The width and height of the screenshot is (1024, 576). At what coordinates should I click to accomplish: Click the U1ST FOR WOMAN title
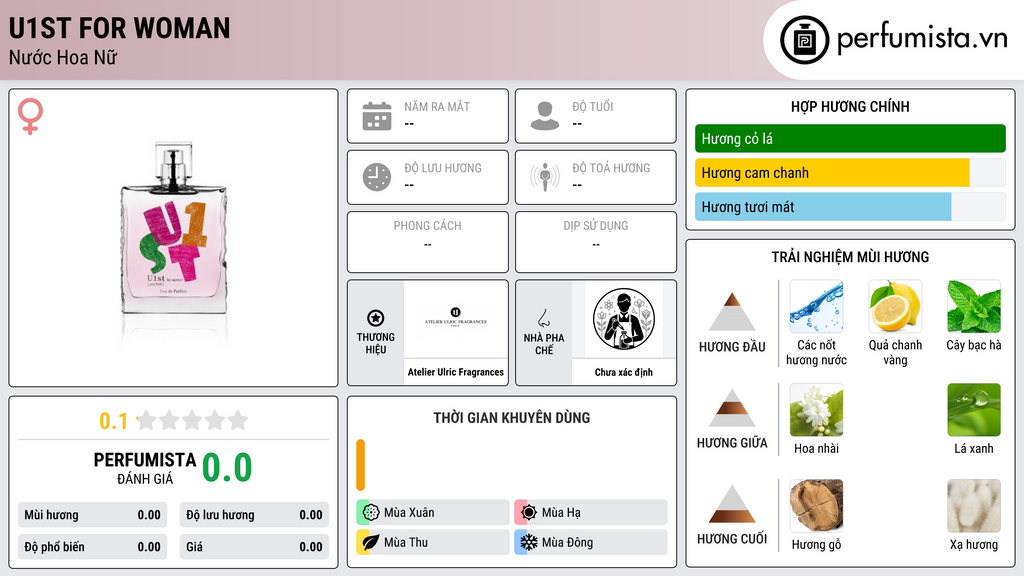pyautogui.click(x=120, y=28)
